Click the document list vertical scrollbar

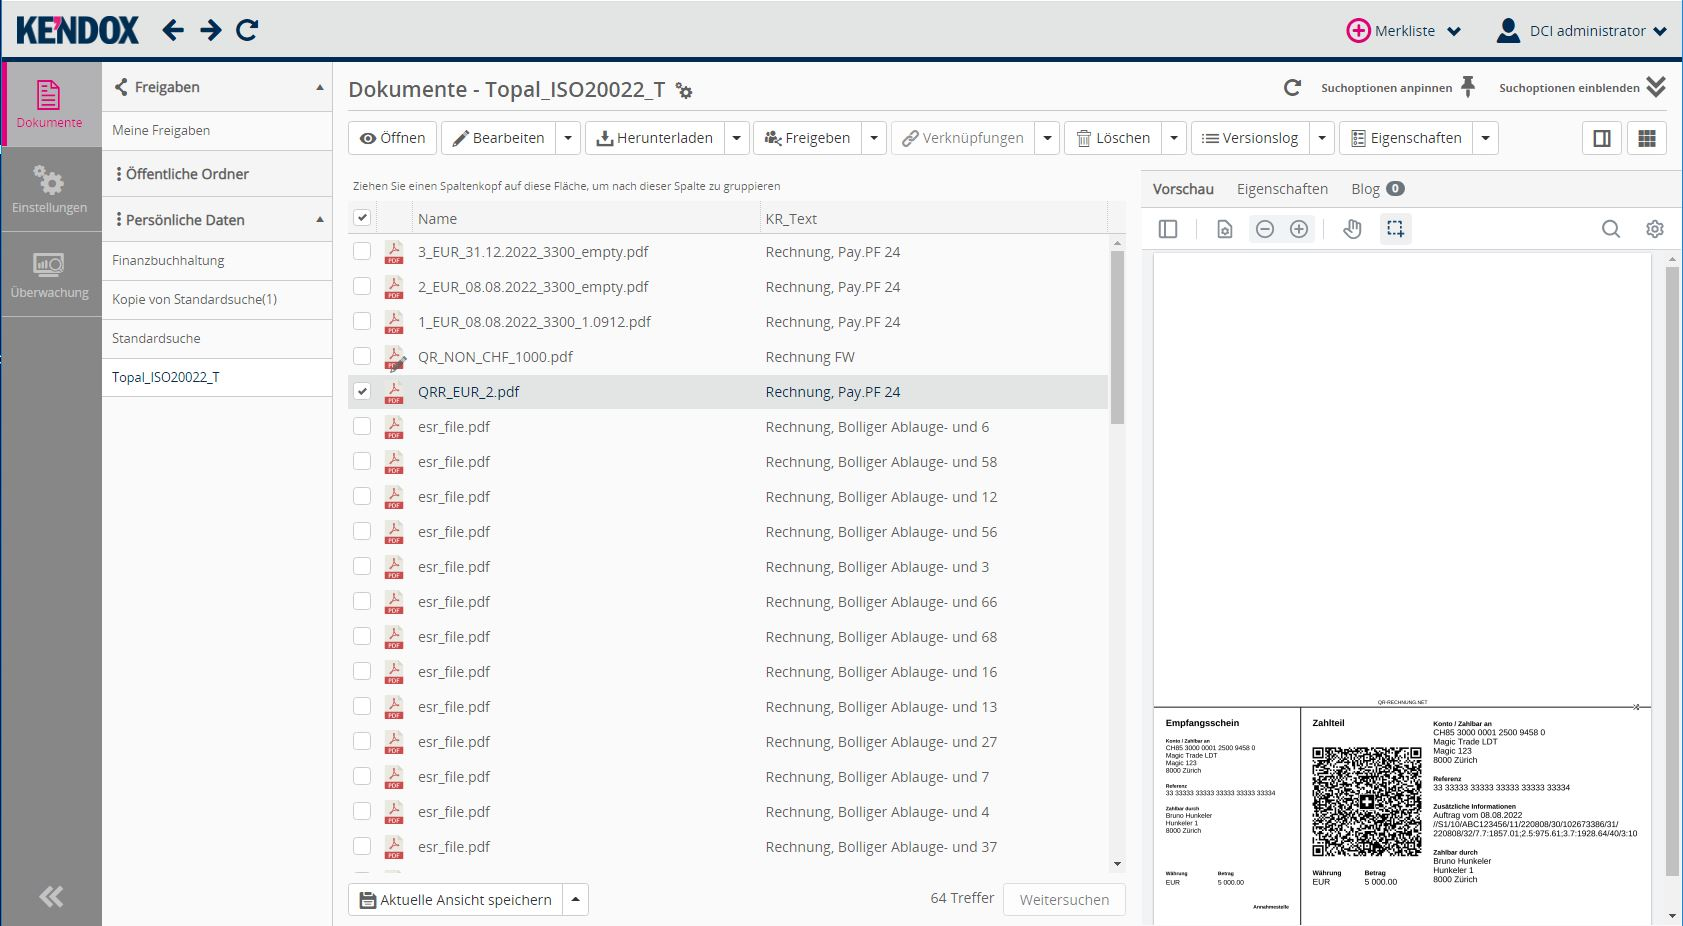click(1117, 340)
